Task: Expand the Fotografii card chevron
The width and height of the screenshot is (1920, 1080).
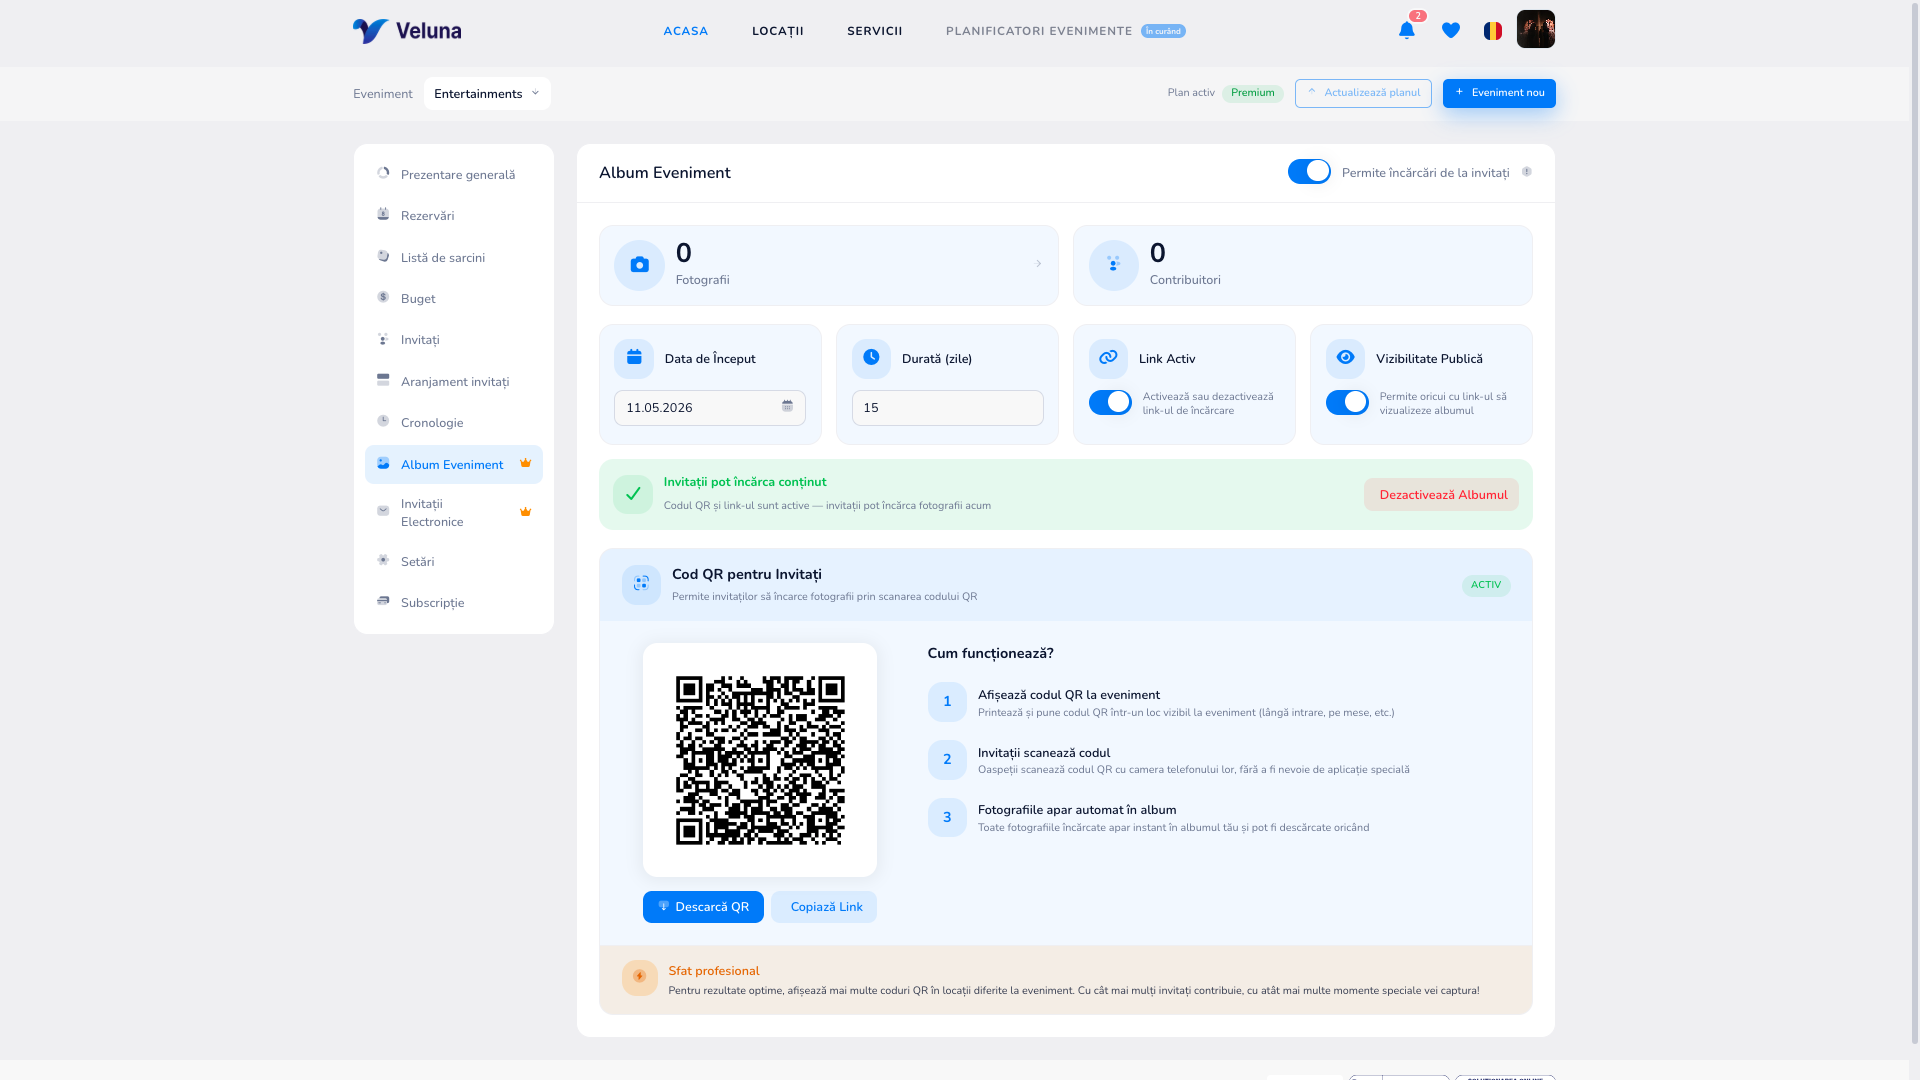Action: point(1038,264)
